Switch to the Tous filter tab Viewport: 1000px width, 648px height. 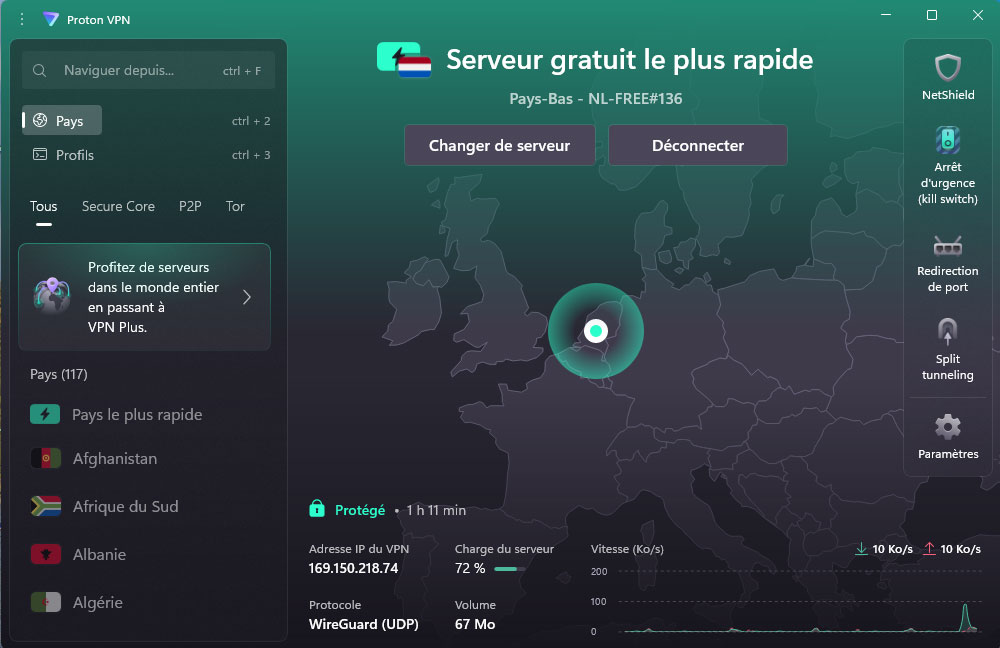43,206
